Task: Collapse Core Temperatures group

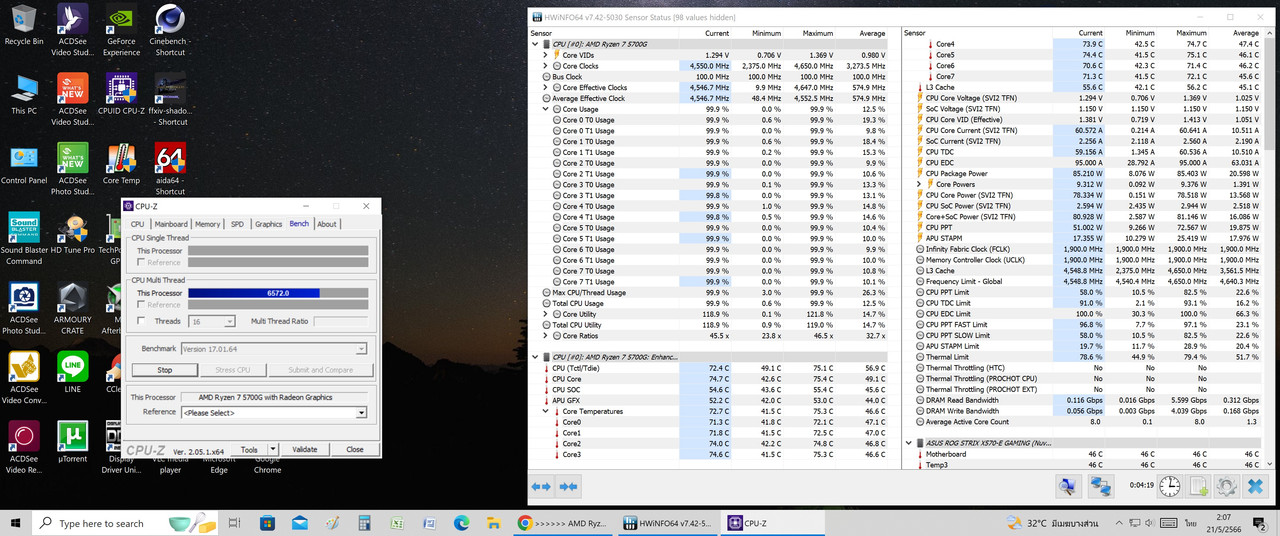Action: (545, 411)
